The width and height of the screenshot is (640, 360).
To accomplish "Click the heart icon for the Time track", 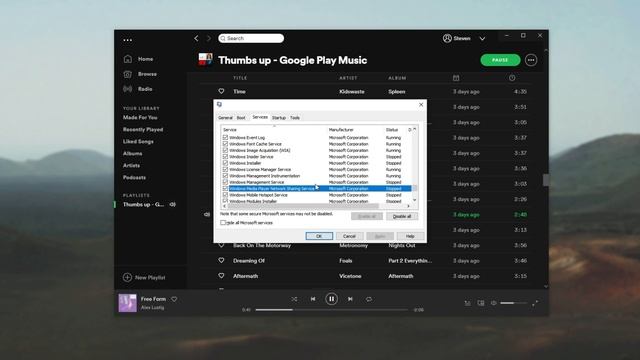I will 221,91.
